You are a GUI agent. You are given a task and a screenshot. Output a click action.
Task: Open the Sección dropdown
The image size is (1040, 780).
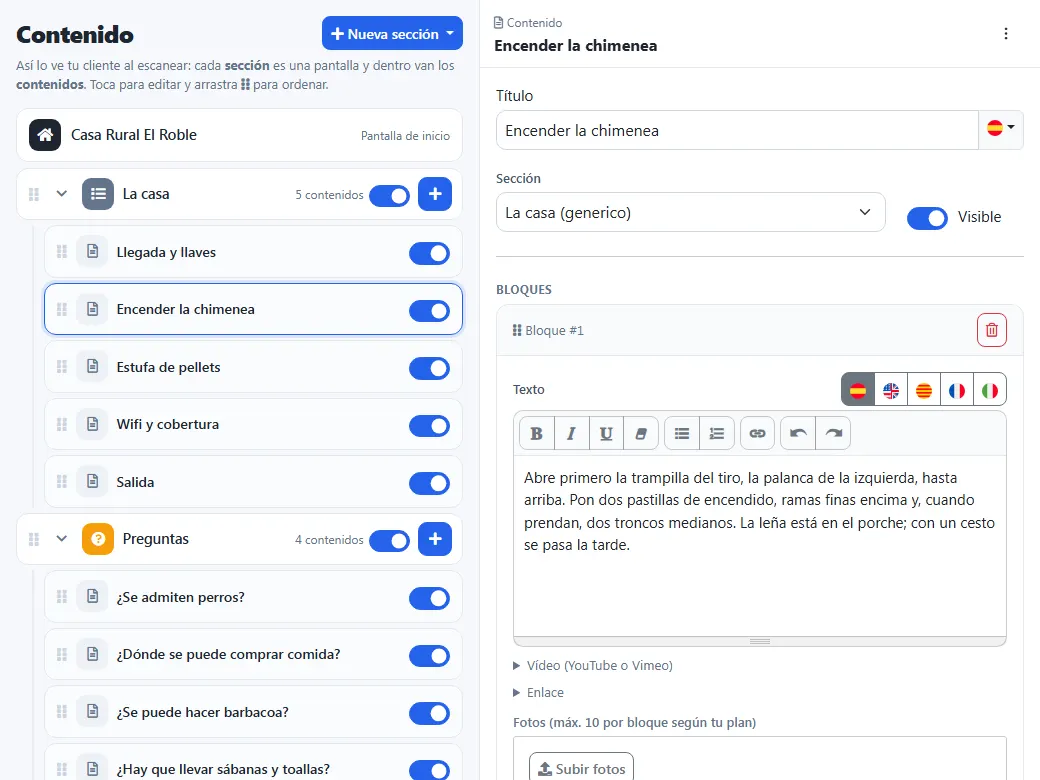pyautogui.click(x=690, y=212)
